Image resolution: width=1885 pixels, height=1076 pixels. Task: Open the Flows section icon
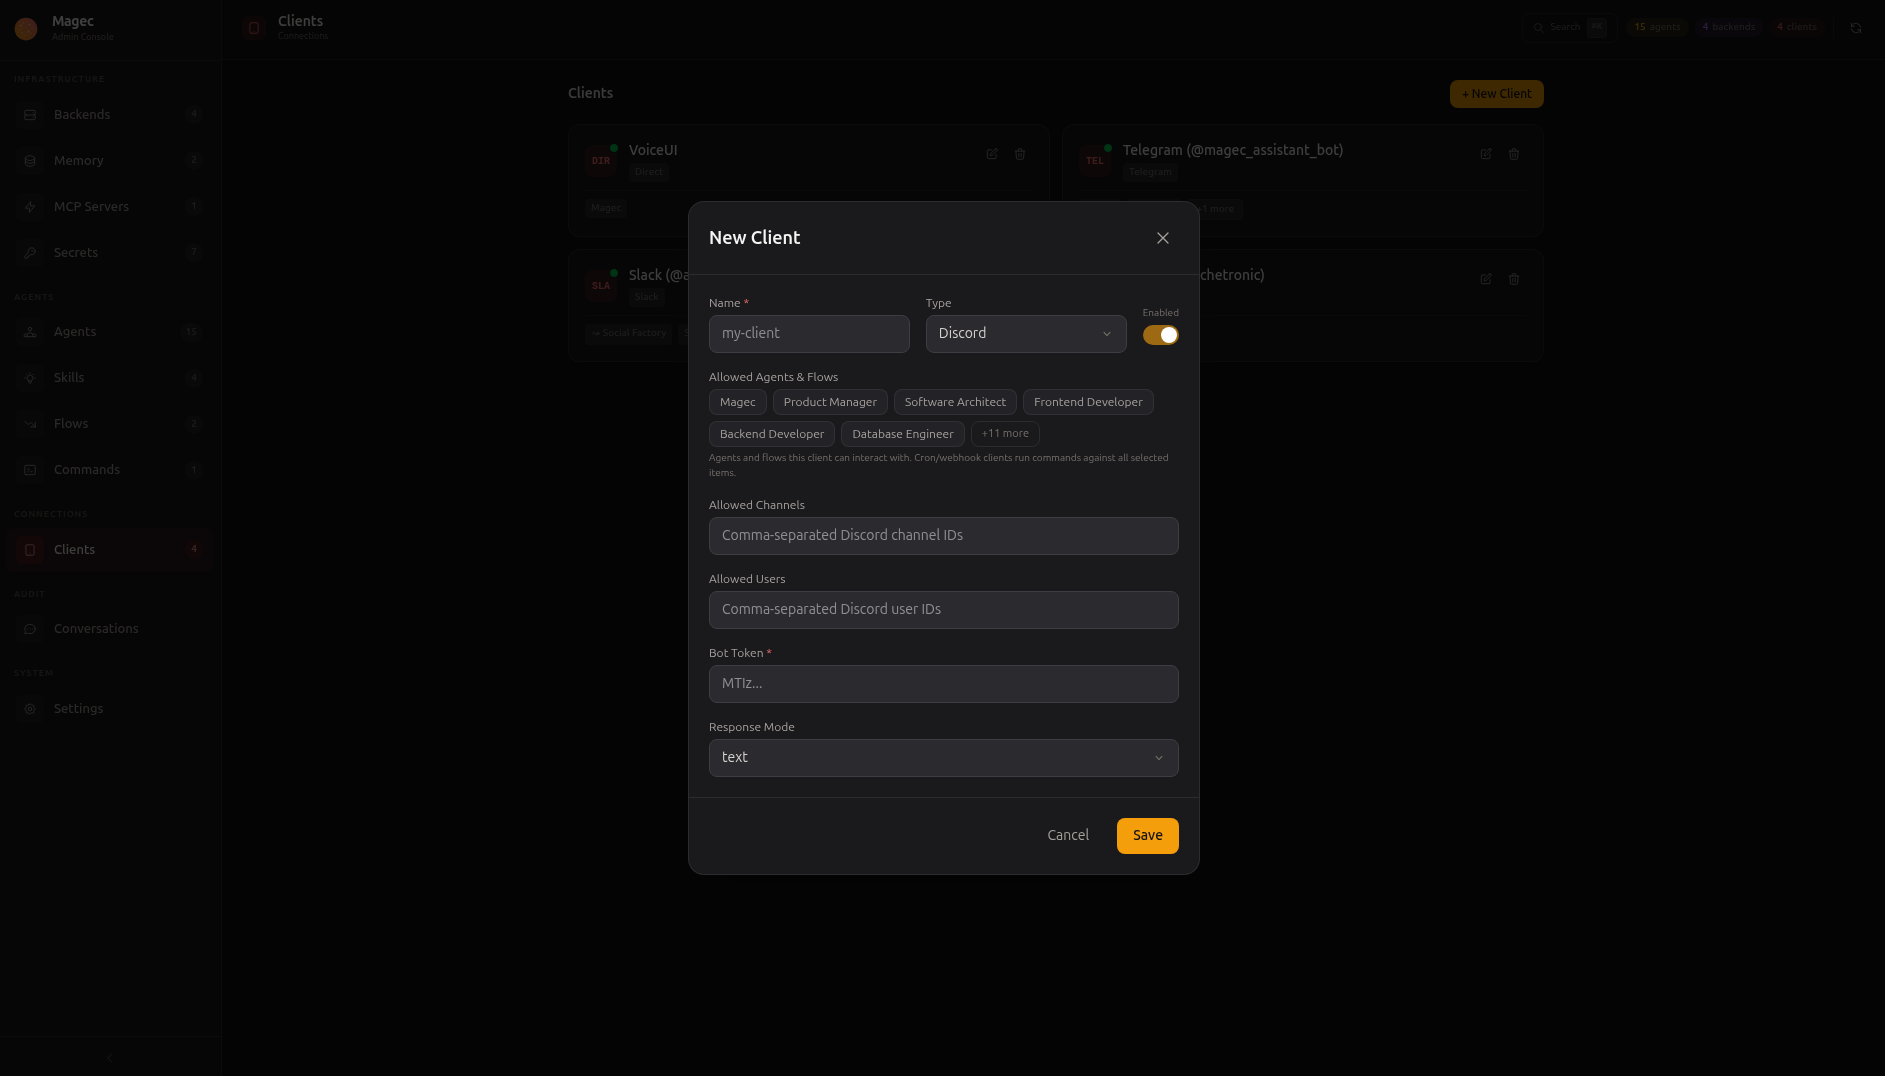click(x=29, y=423)
